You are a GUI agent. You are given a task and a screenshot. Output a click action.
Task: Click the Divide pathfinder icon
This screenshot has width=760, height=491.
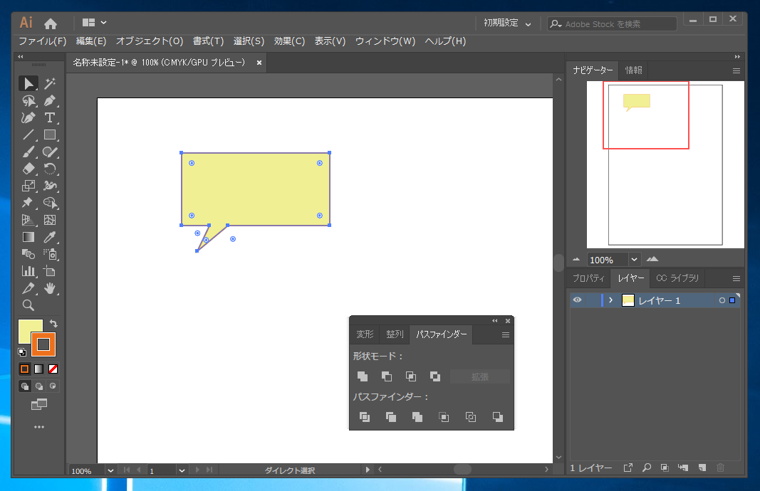(x=364, y=417)
